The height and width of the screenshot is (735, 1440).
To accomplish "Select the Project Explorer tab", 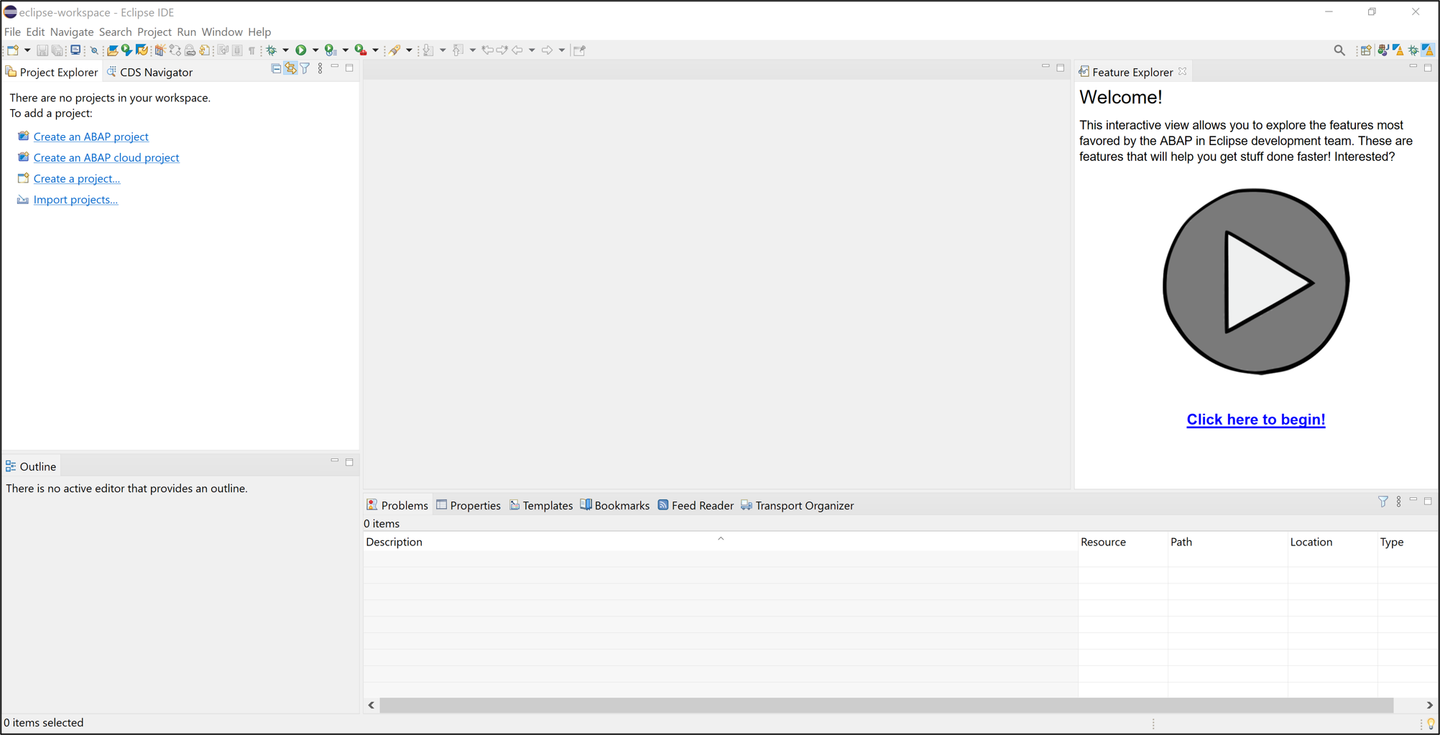I will [x=52, y=72].
